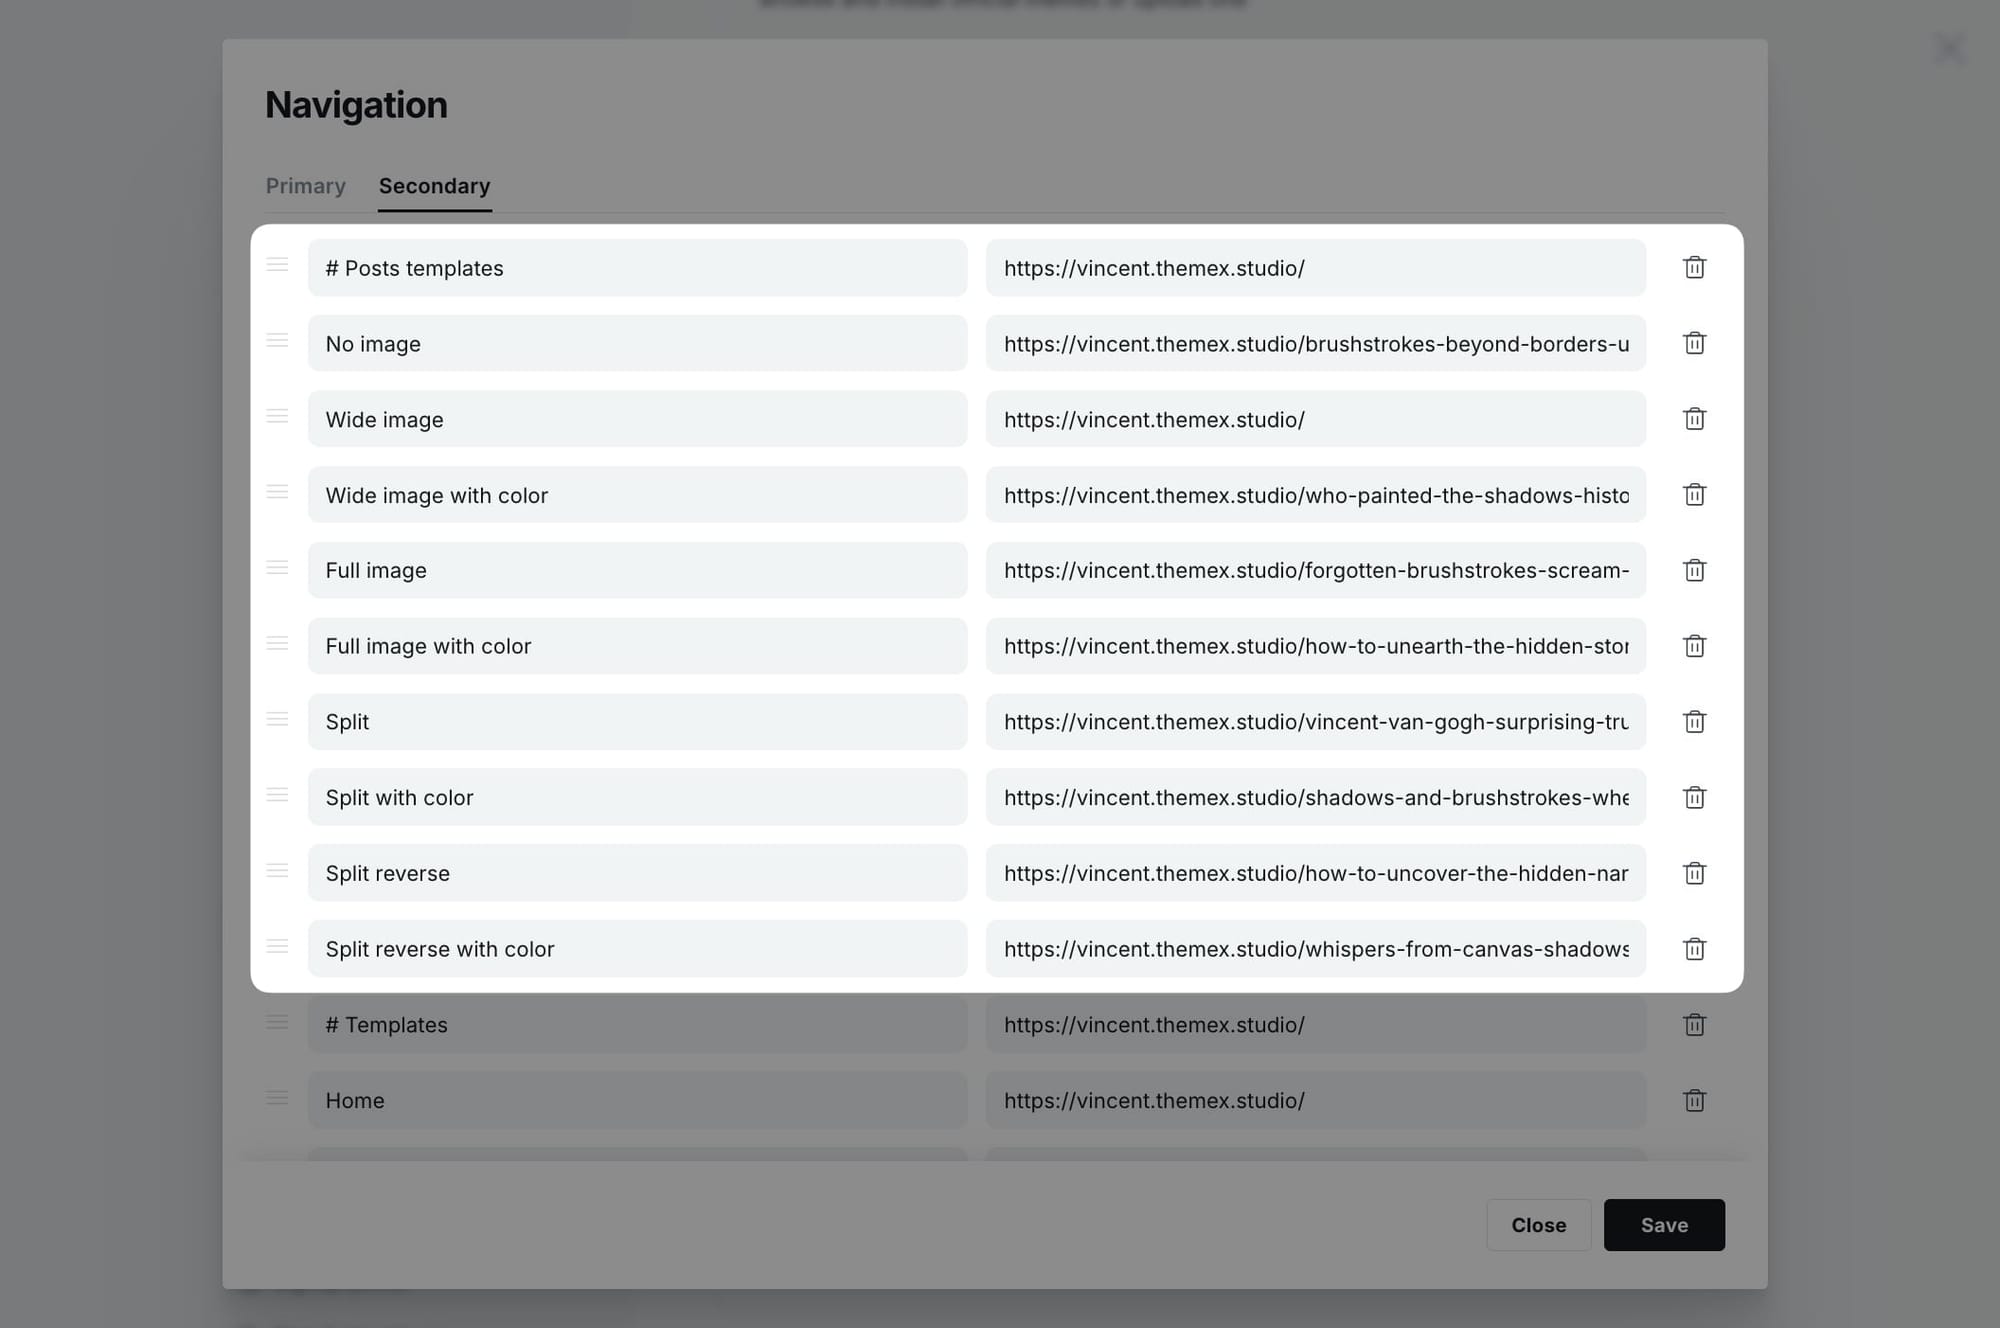Delete the "Split" navigation item
This screenshot has height=1328, width=2000.
point(1694,721)
